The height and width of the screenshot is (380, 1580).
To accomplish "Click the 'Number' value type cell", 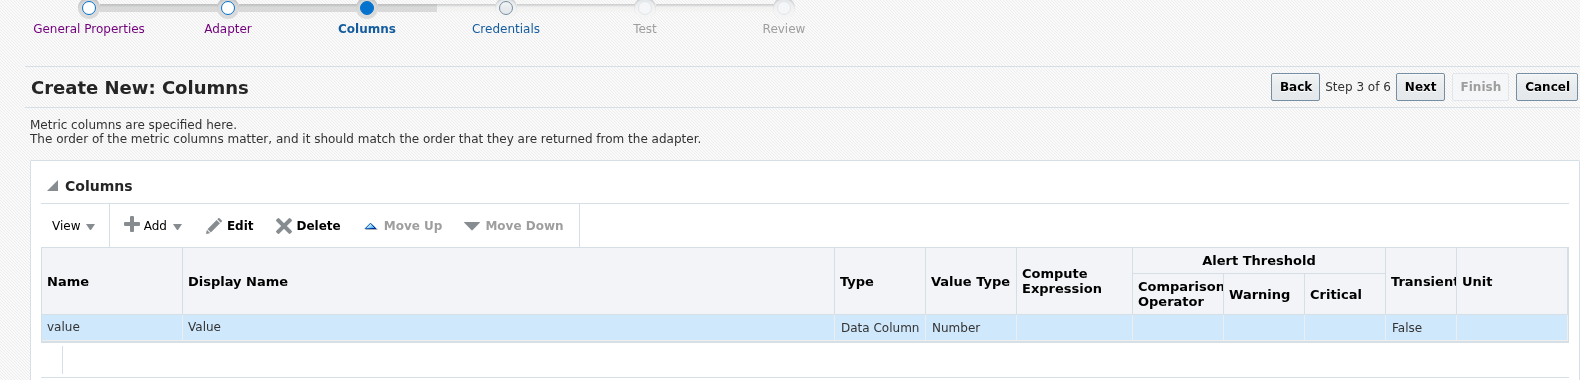I will click(971, 328).
